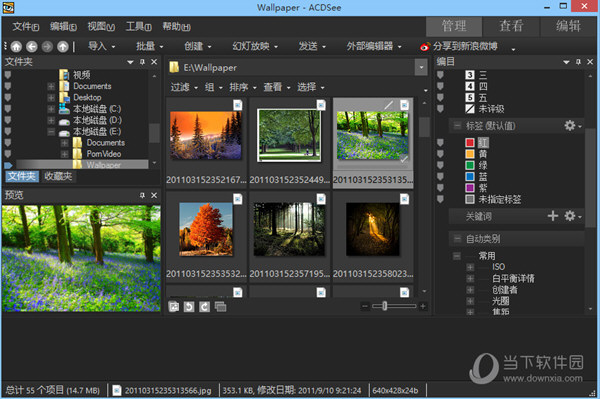The image size is (600, 399).
Task: Toggle easy-select marker beside 黄 label
Action: coord(440,154)
